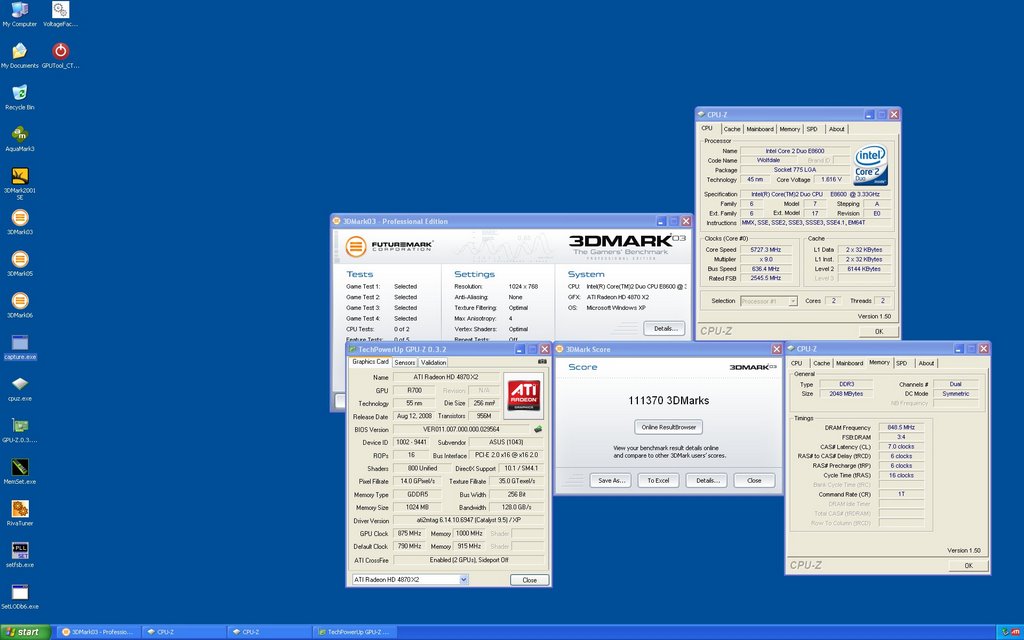
Task: Click Core Speed value 5727.3 MHz
Action: [766, 249]
